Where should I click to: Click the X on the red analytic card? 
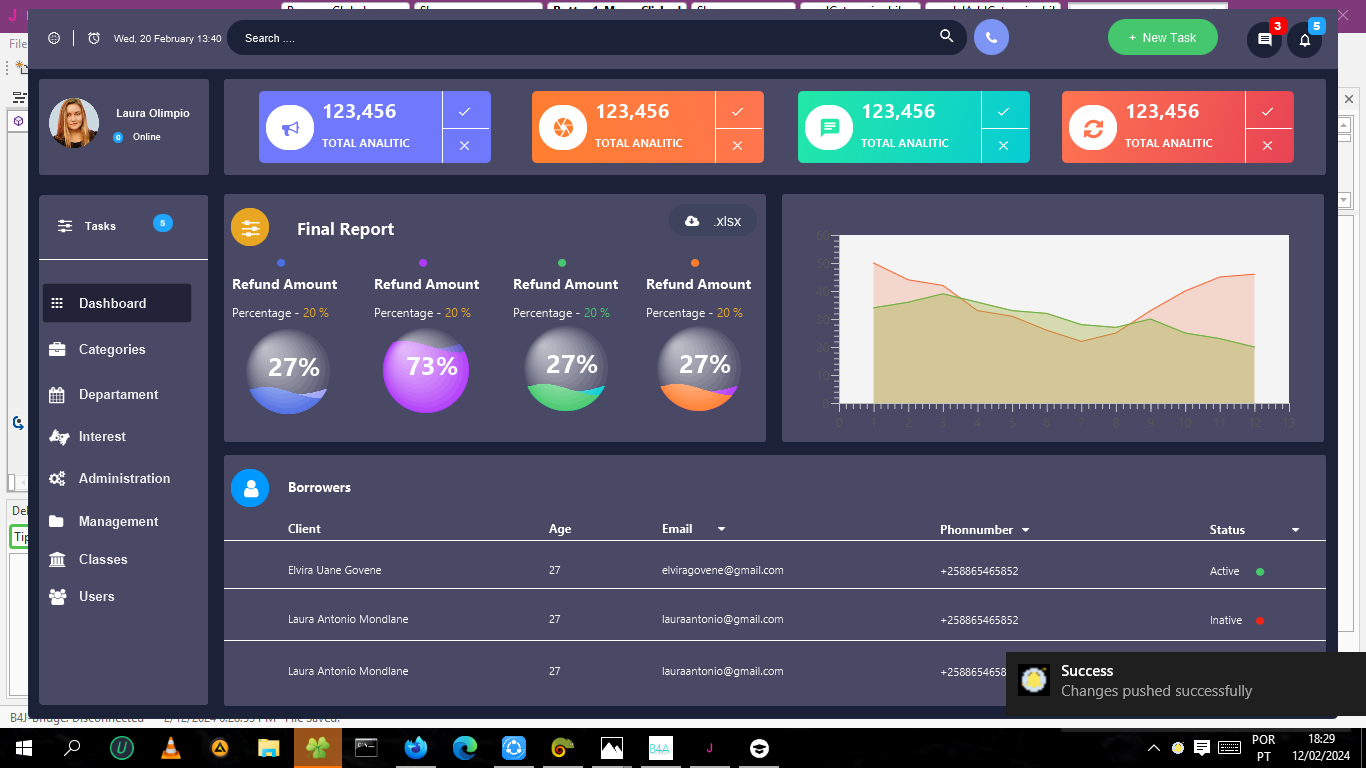tap(1268, 146)
